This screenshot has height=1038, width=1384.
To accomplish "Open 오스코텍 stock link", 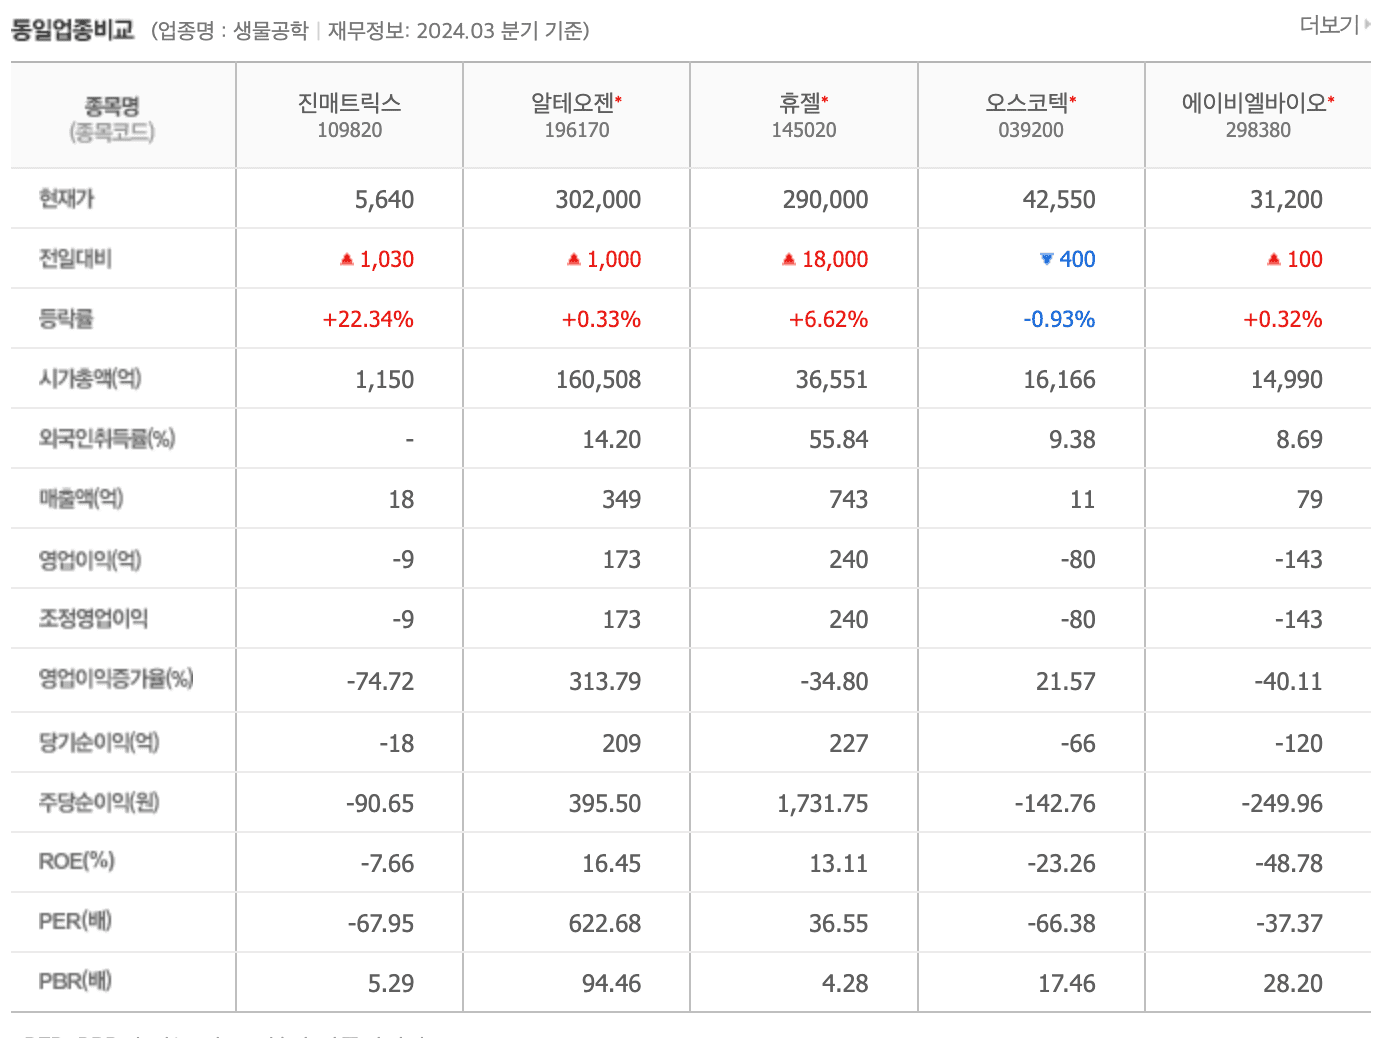I will pos(1027,103).
